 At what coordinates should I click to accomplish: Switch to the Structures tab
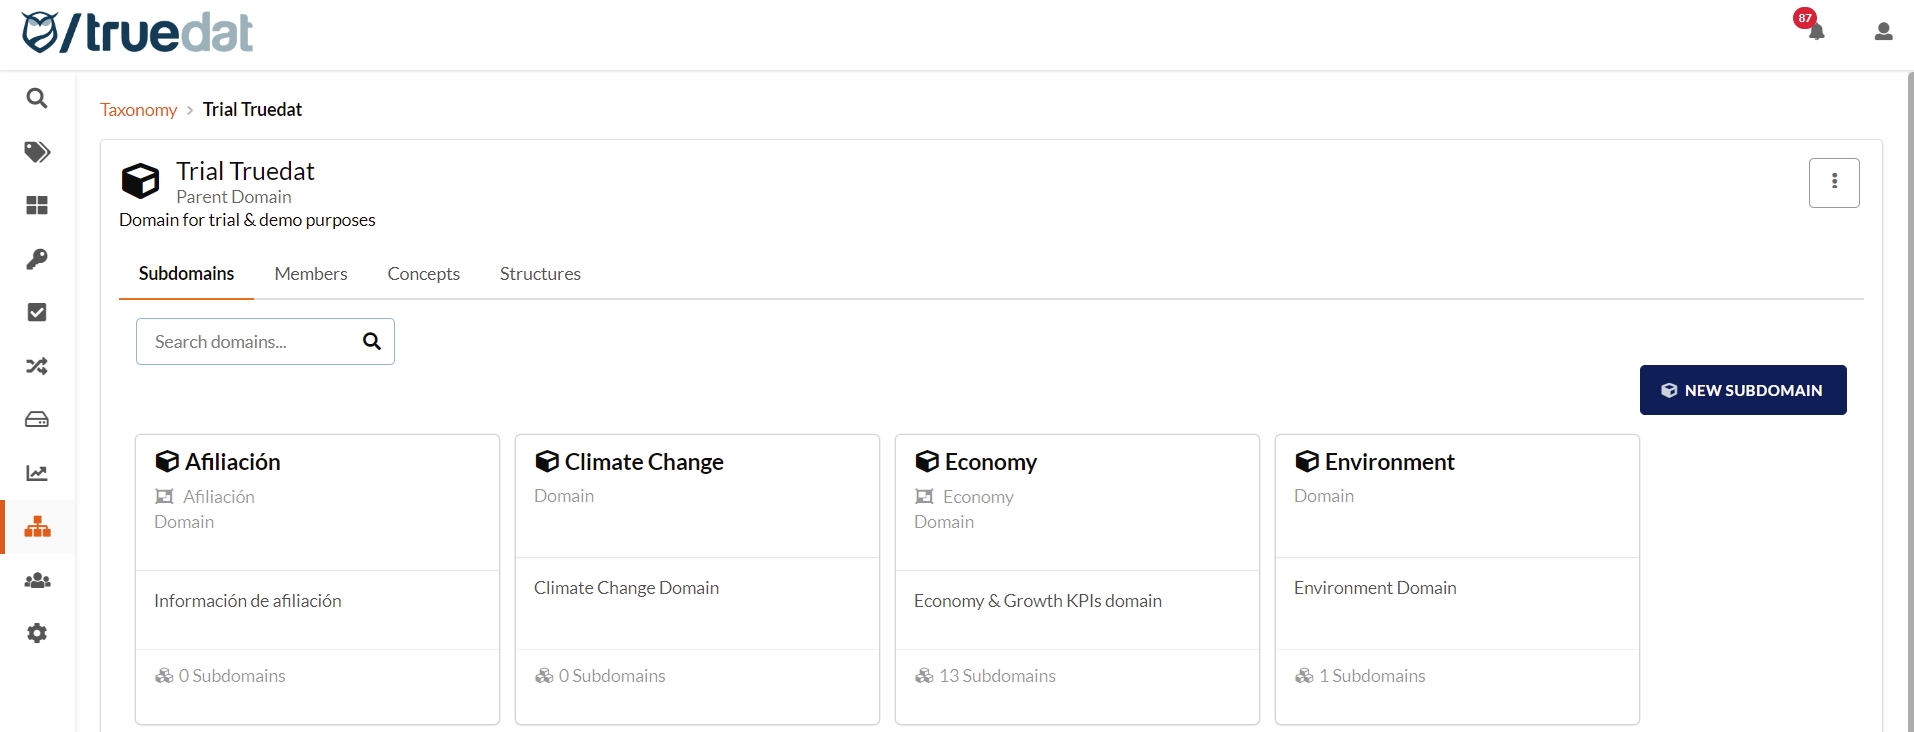pyautogui.click(x=540, y=274)
